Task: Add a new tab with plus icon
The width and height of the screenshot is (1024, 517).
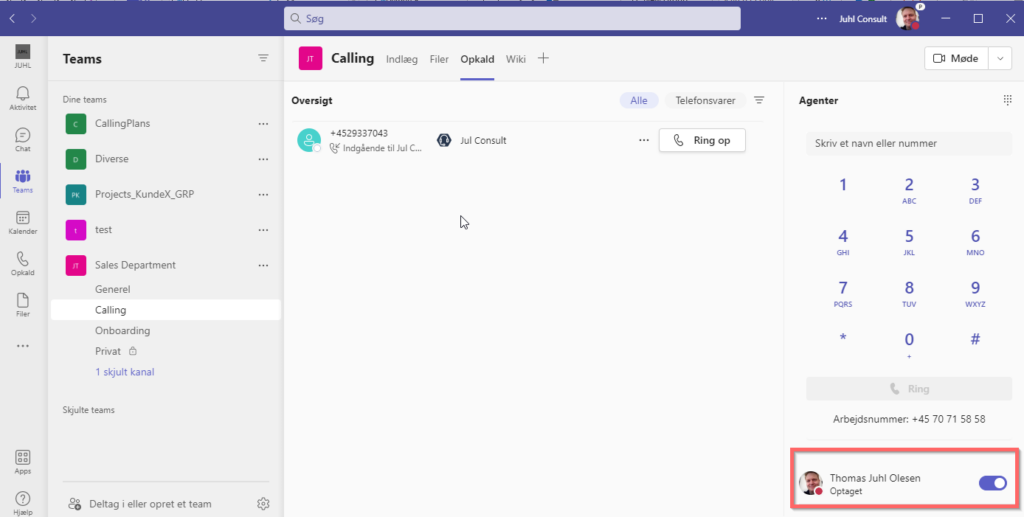Action: (543, 59)
